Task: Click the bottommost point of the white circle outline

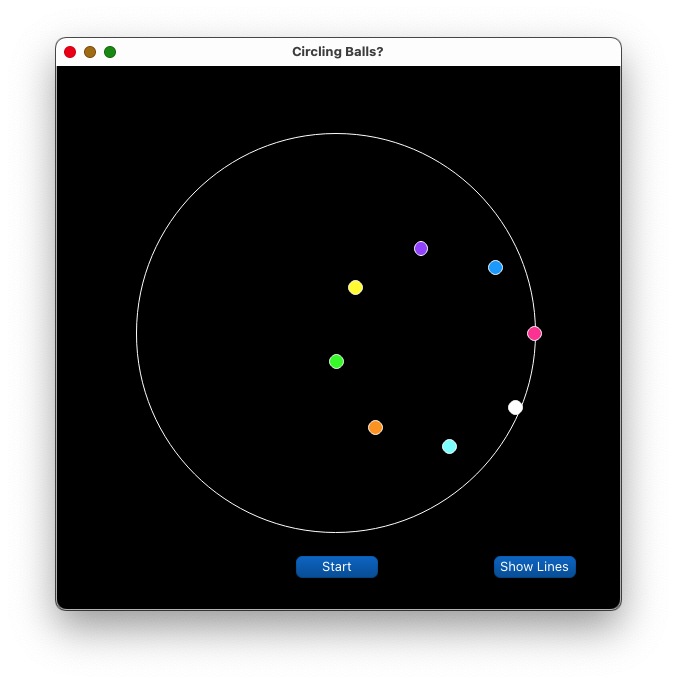Action: (x=336, y=532)
